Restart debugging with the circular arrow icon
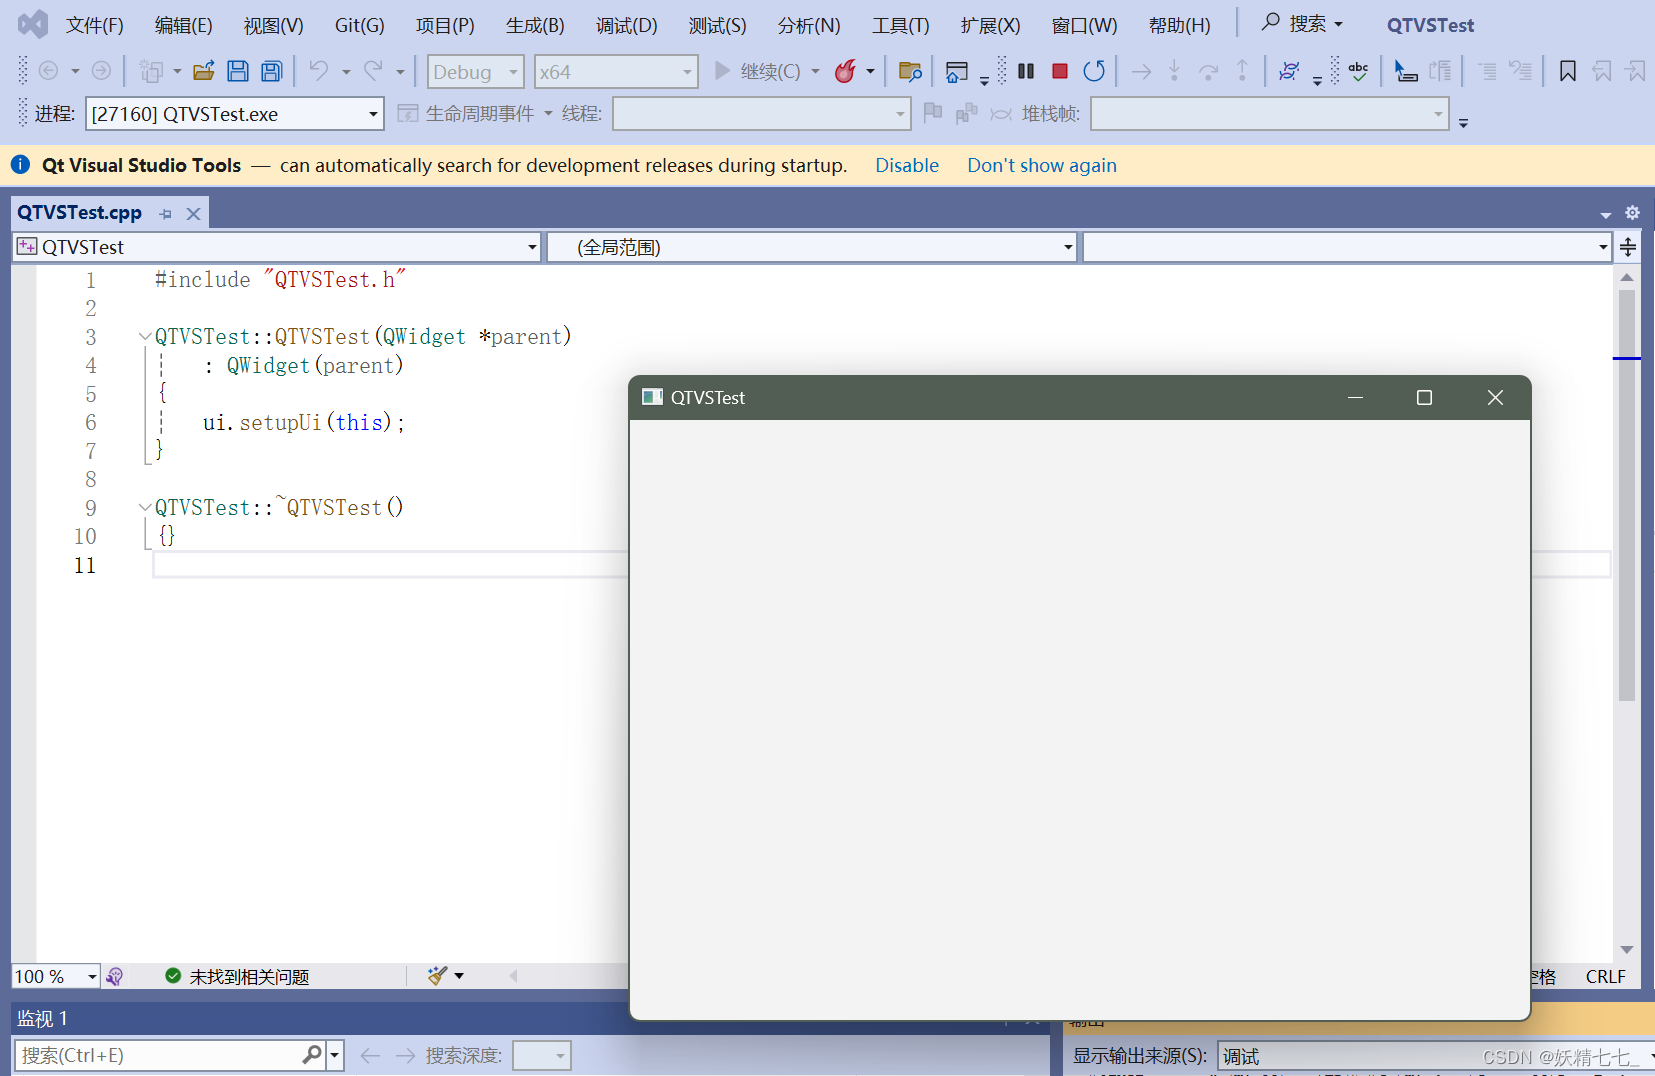Screen dimensions: 1655x1076 coord(1094,71)
